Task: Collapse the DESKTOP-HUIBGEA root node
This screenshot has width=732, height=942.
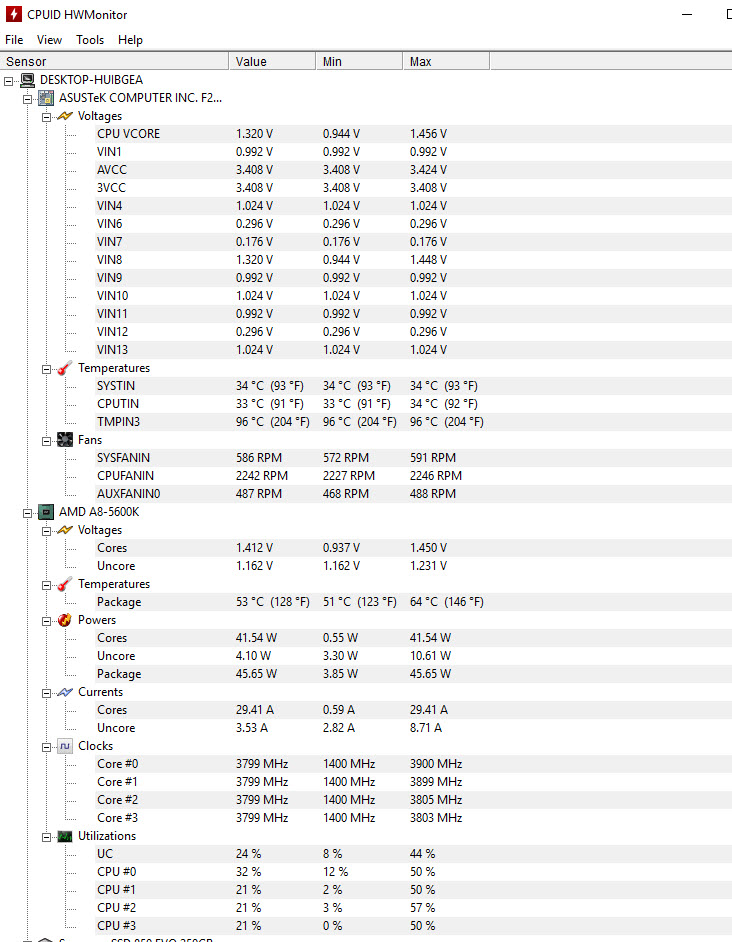Action: 8,81
